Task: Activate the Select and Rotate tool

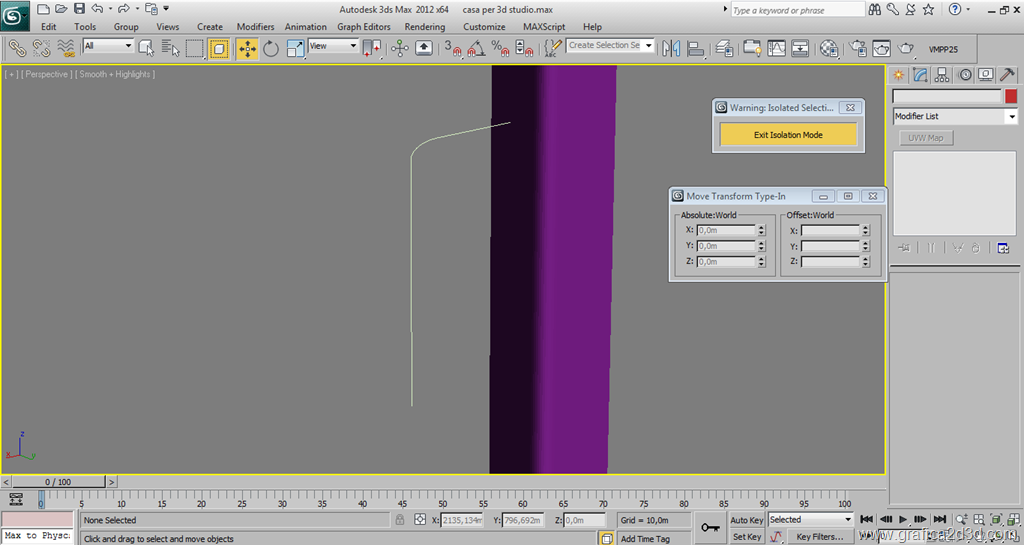Action: [271, 47]
